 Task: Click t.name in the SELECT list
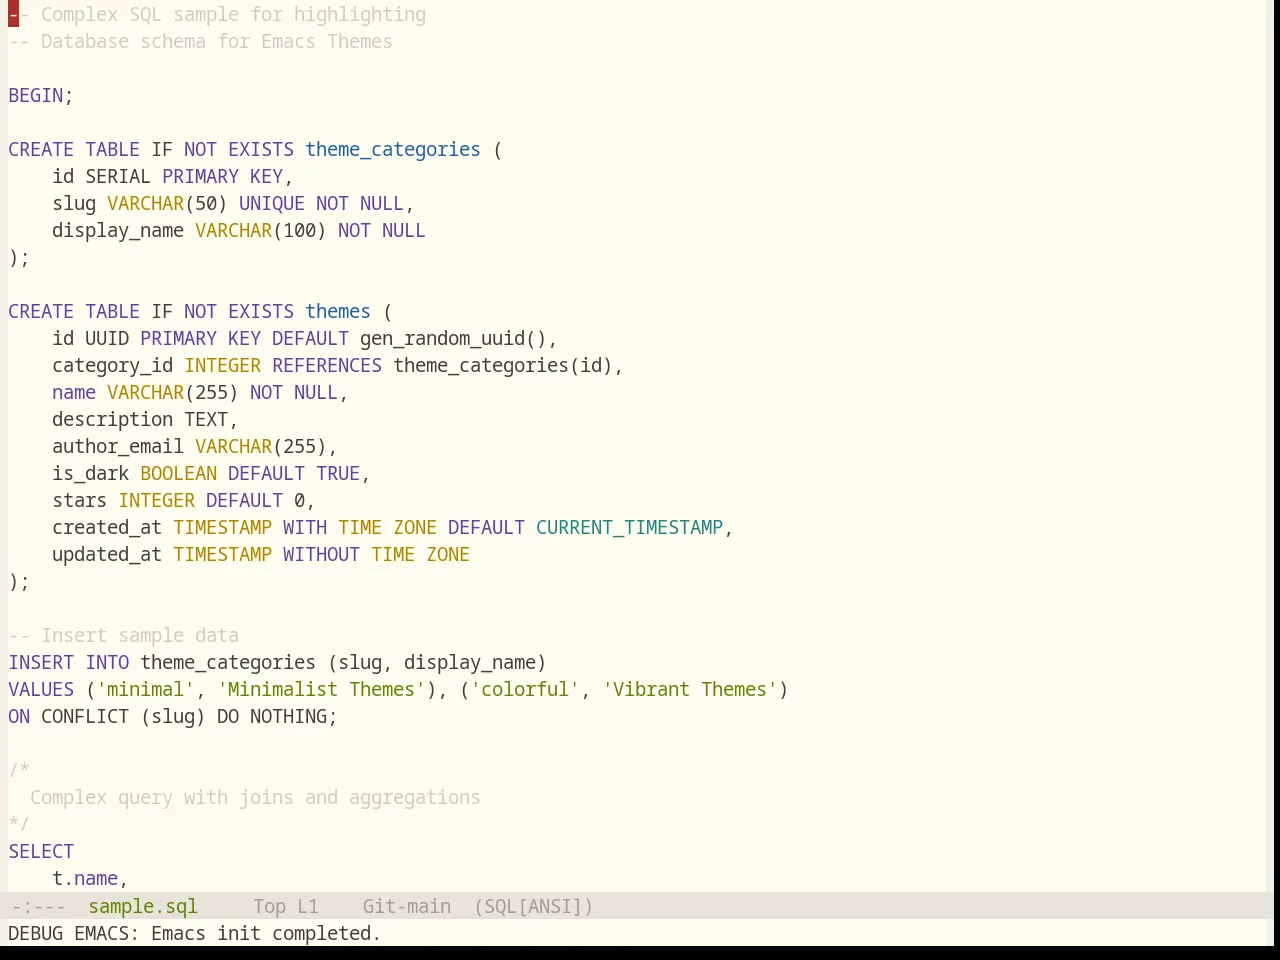point(85,878)
